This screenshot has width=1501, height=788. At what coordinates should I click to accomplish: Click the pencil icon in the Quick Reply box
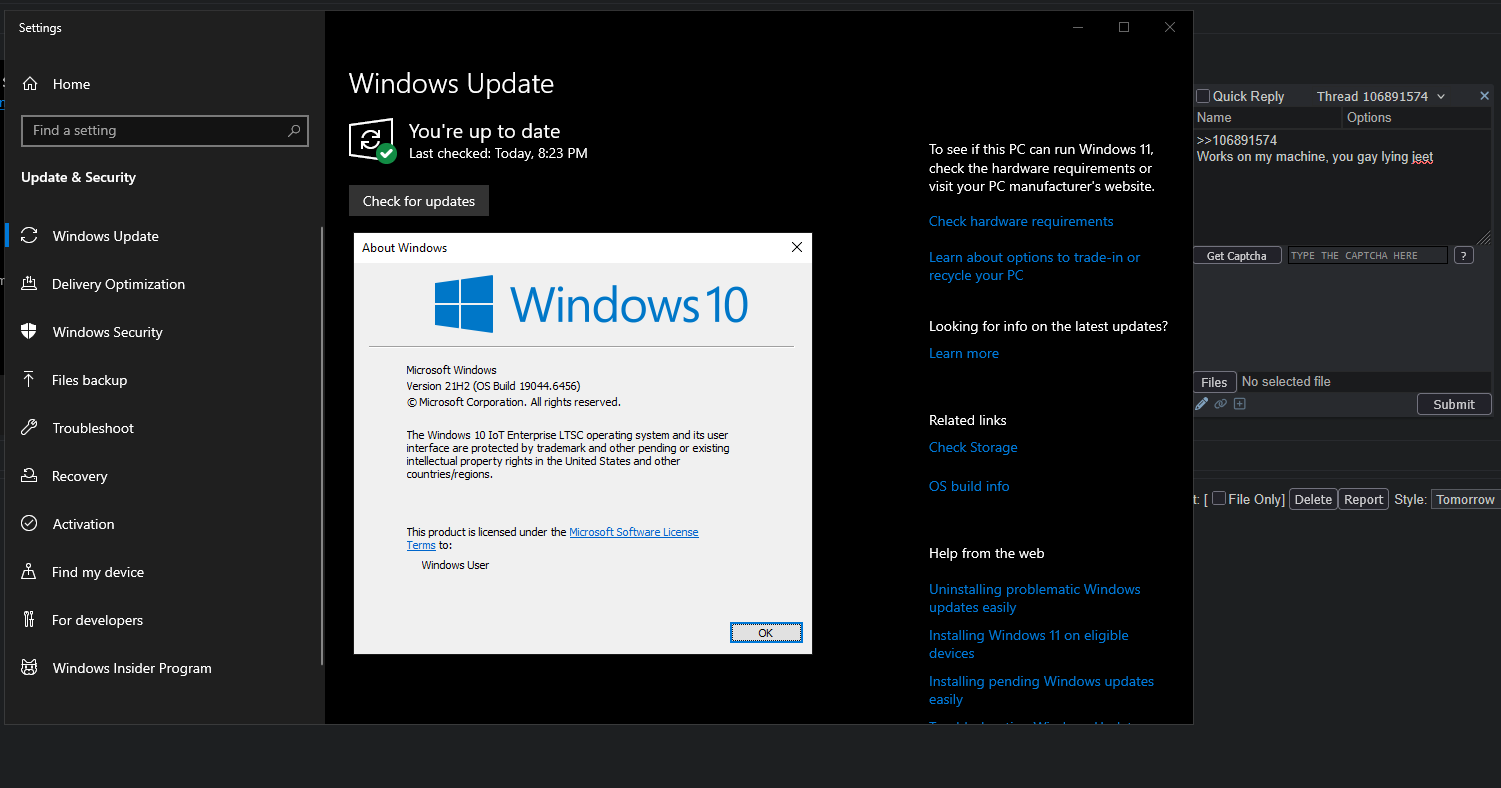tap(1202, 404)
